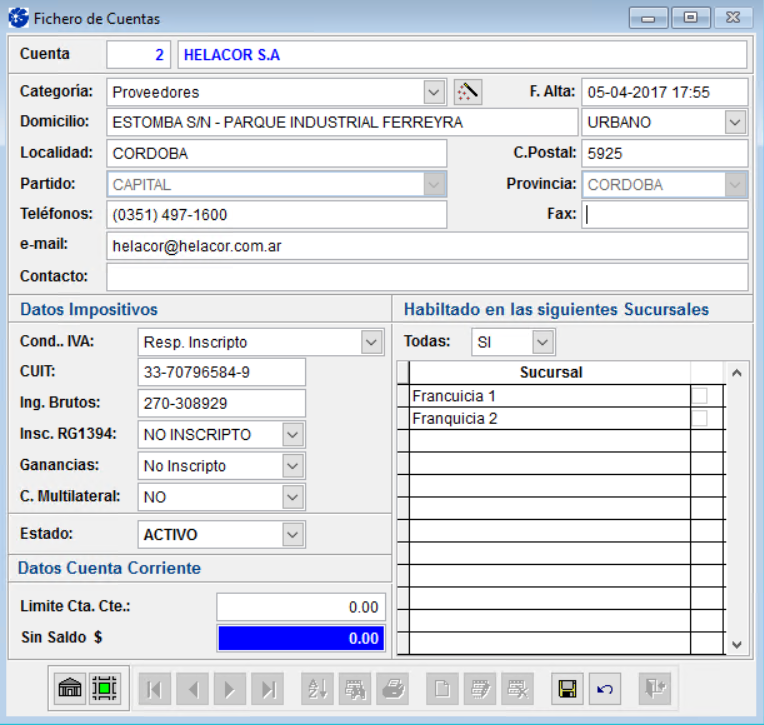Click the edit record icon
Screen dimensions: 764x725
point(480,689)
